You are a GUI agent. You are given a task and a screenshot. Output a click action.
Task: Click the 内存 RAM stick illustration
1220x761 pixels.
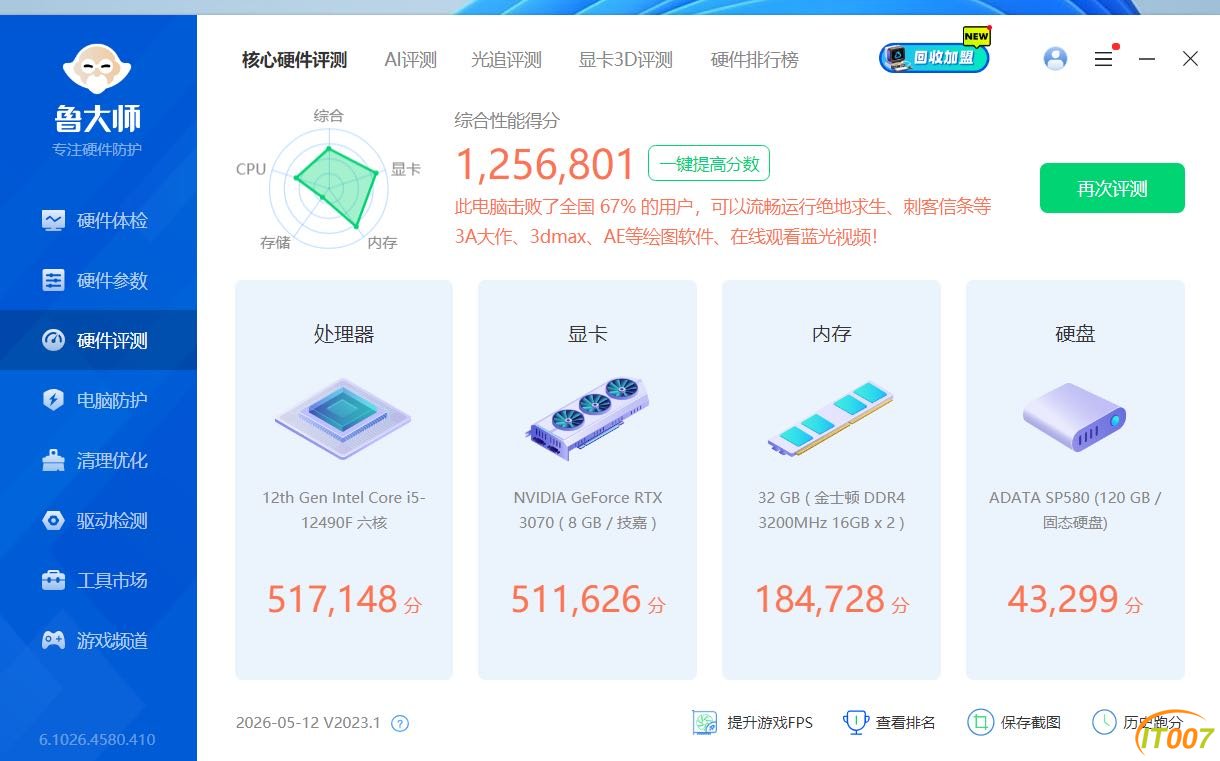point(830,418)
